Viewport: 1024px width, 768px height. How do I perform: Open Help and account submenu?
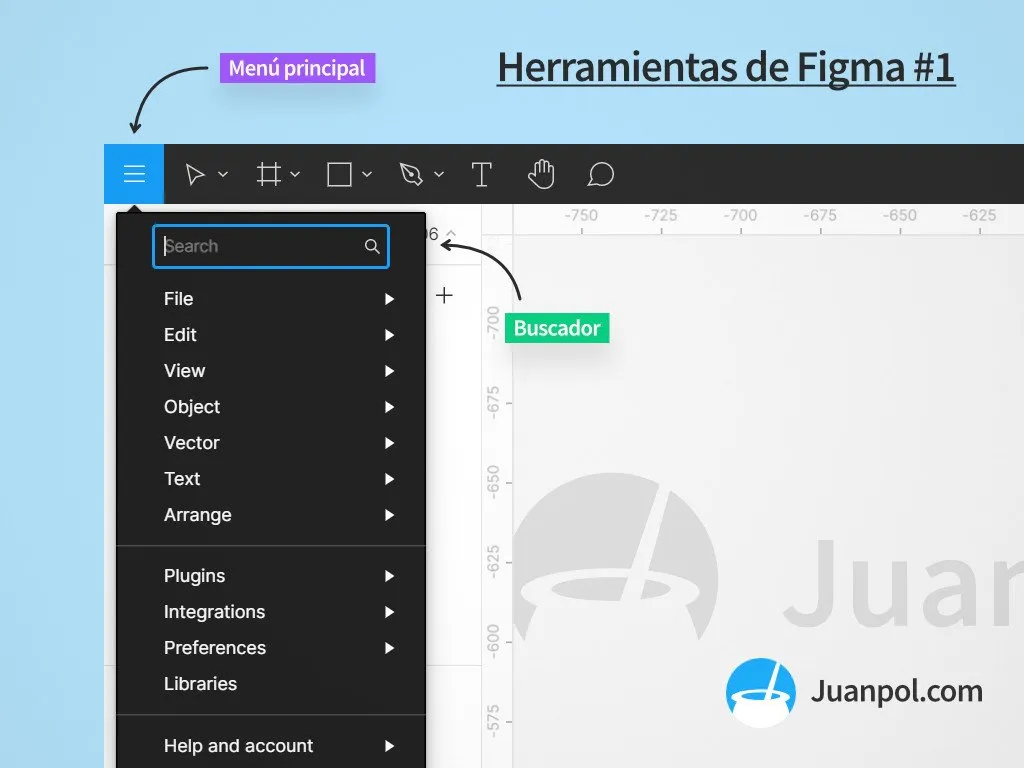pos(271,746)
